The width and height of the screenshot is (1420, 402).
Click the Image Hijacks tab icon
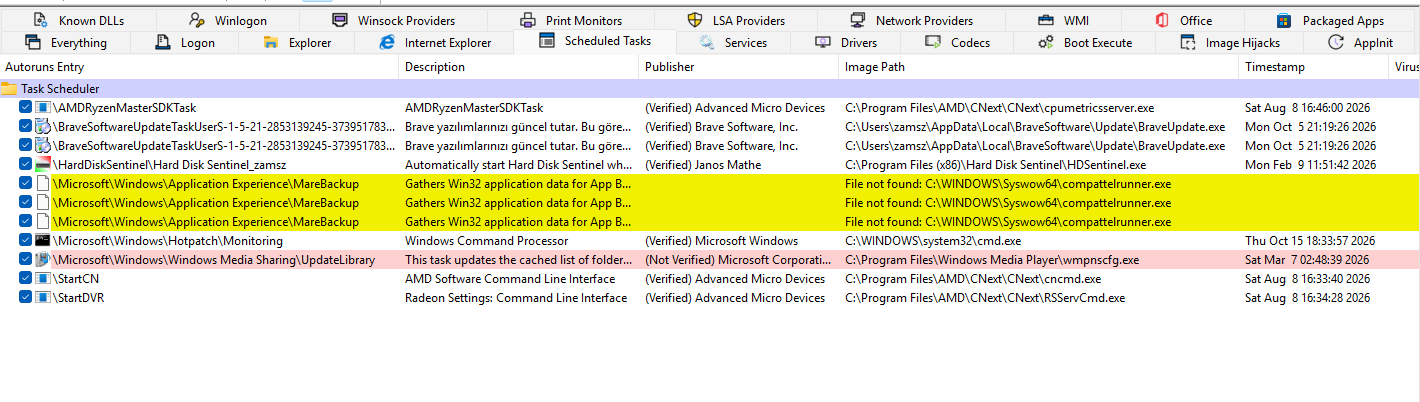(x=1188, y=42)
